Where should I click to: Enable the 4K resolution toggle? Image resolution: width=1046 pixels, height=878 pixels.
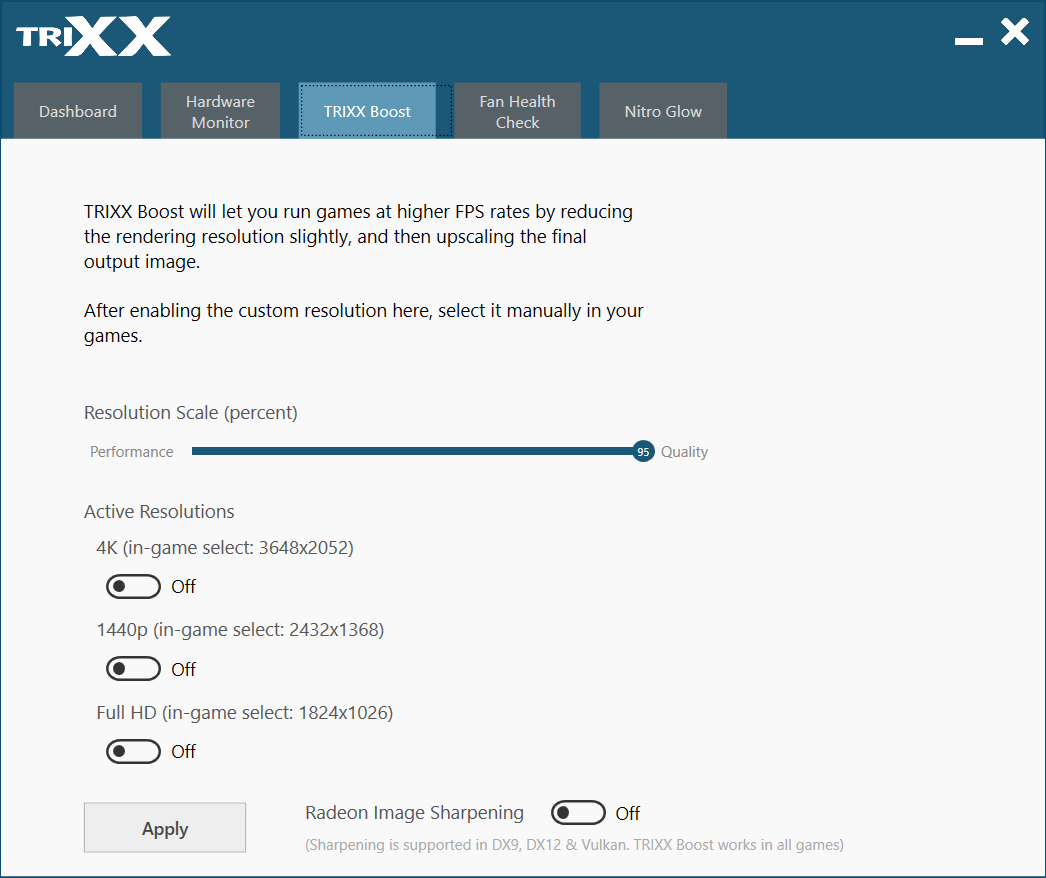click(133, 586)
